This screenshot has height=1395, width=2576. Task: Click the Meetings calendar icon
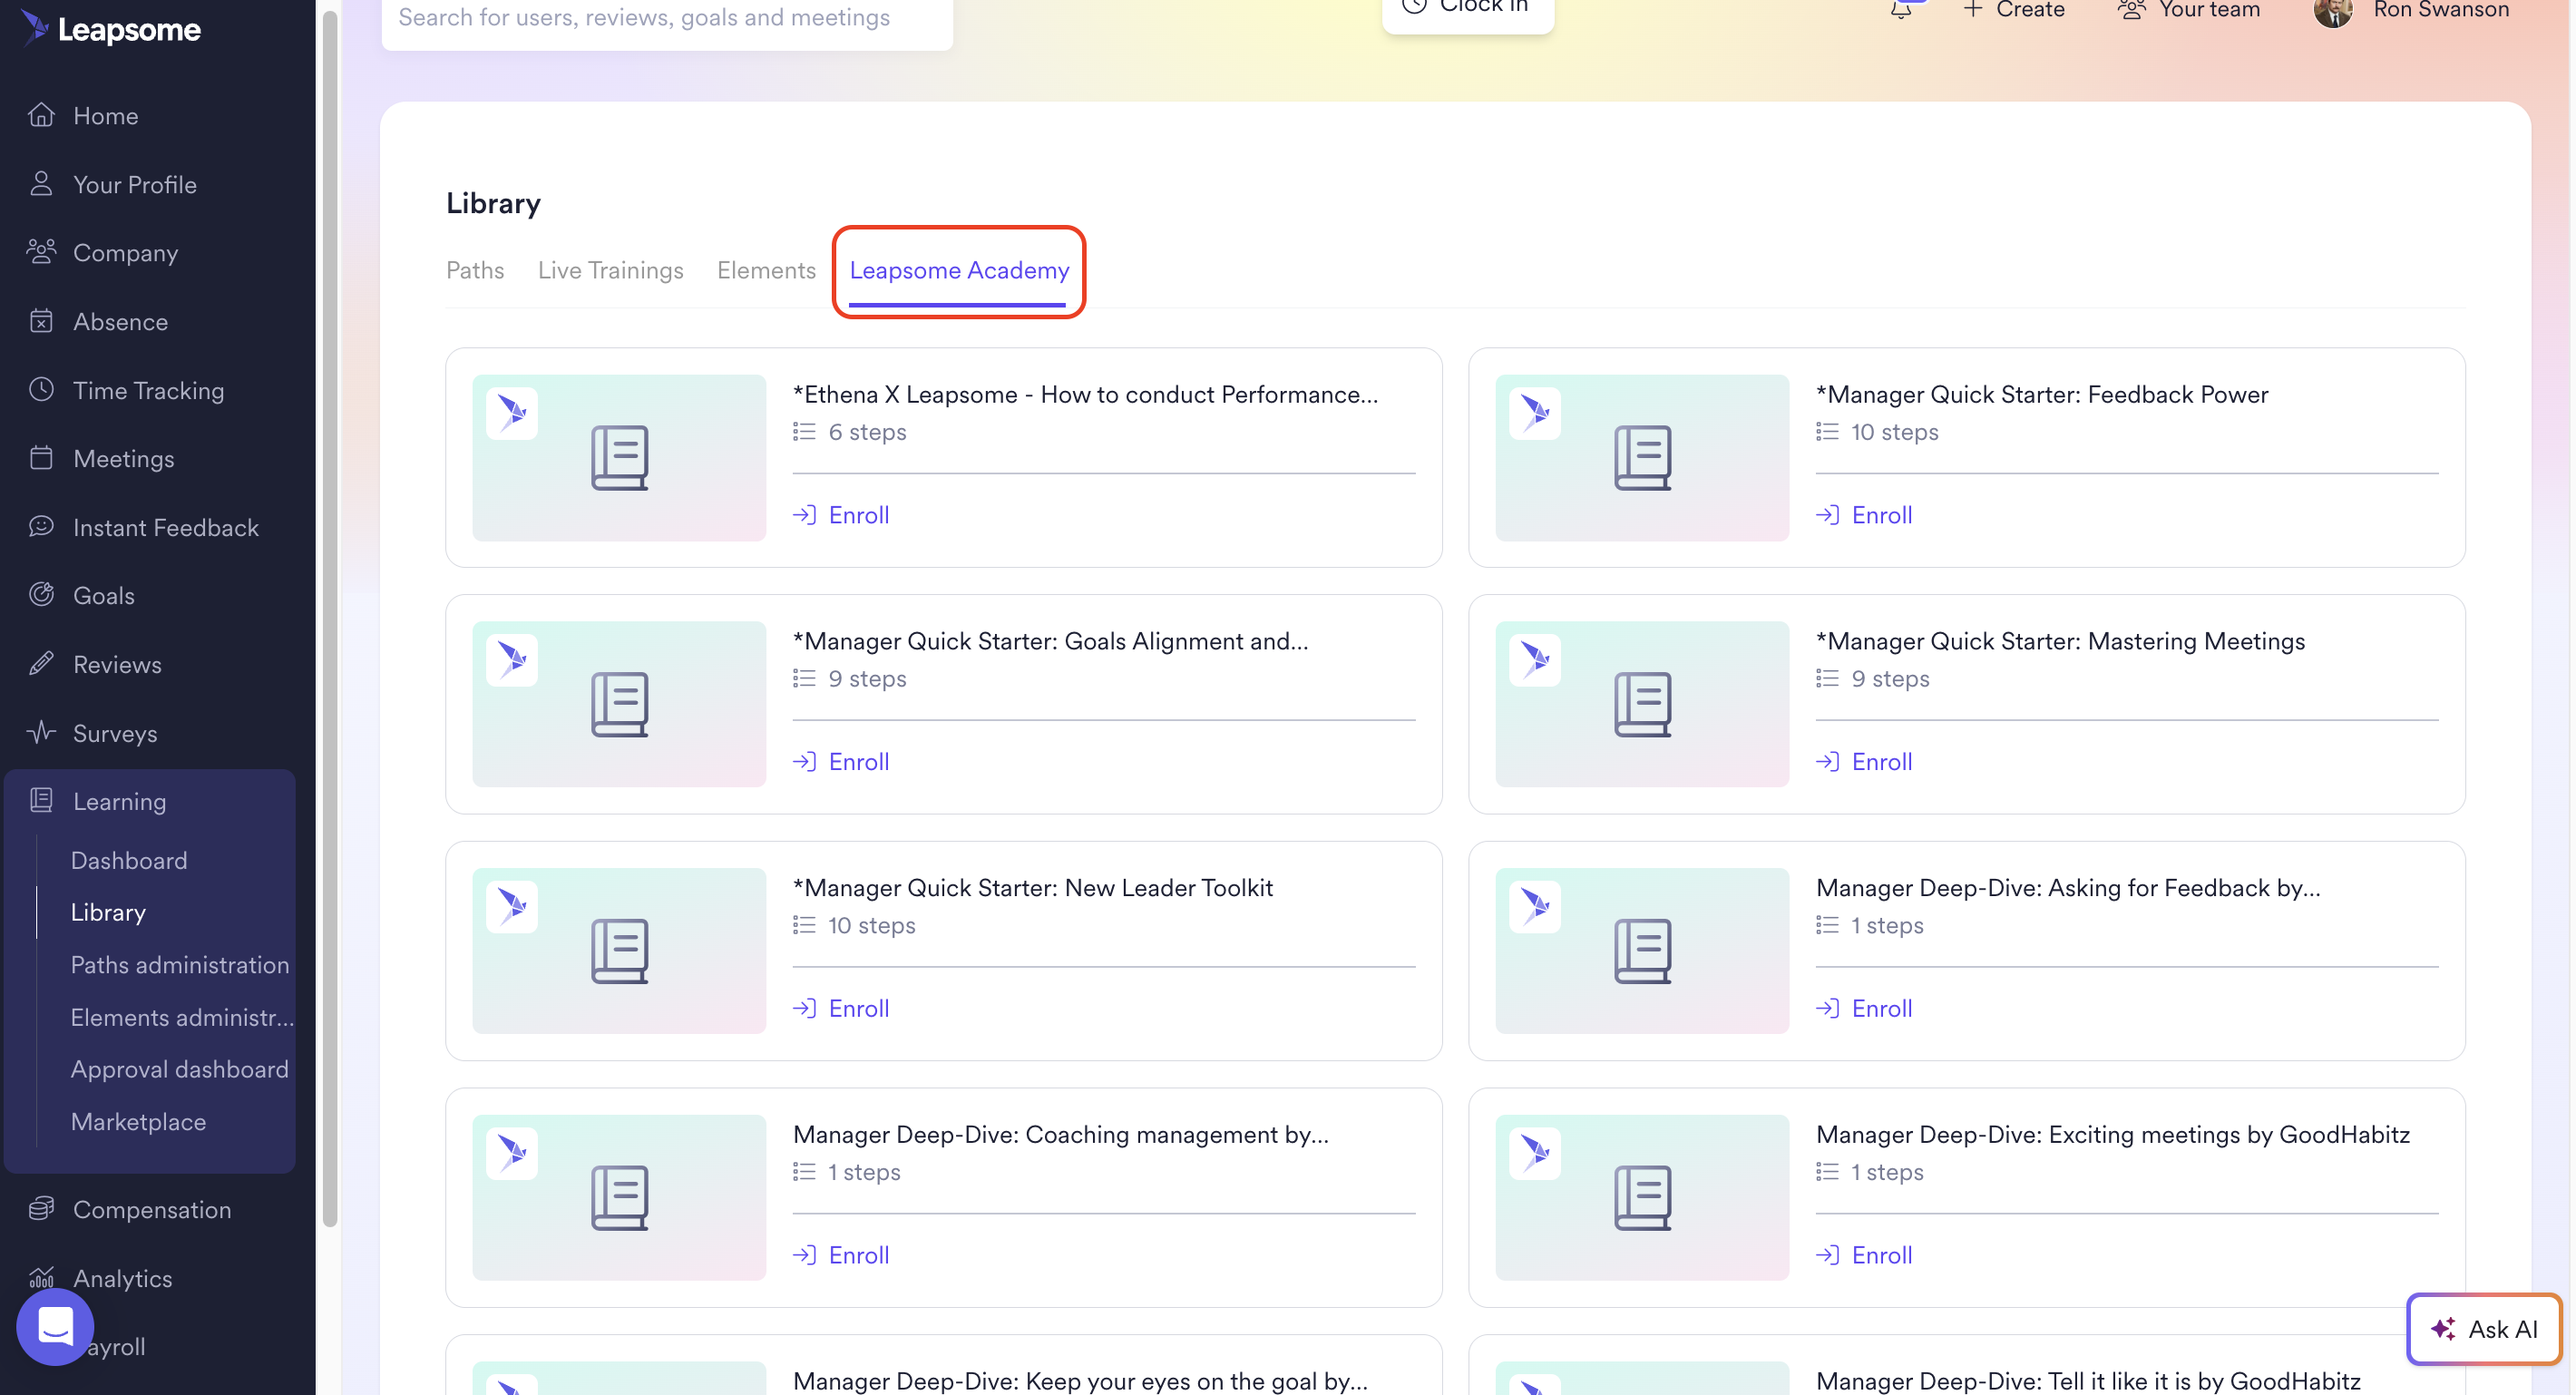[41, 458]
